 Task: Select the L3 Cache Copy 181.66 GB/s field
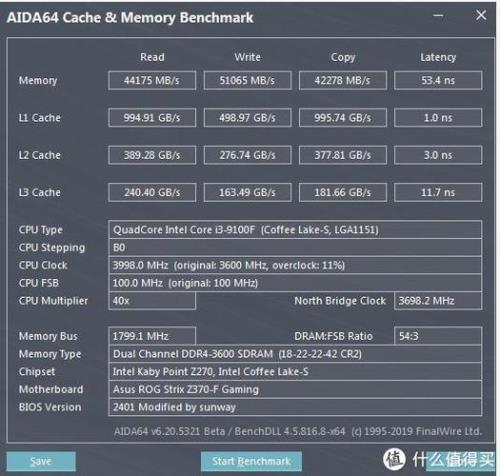[343, 192]
